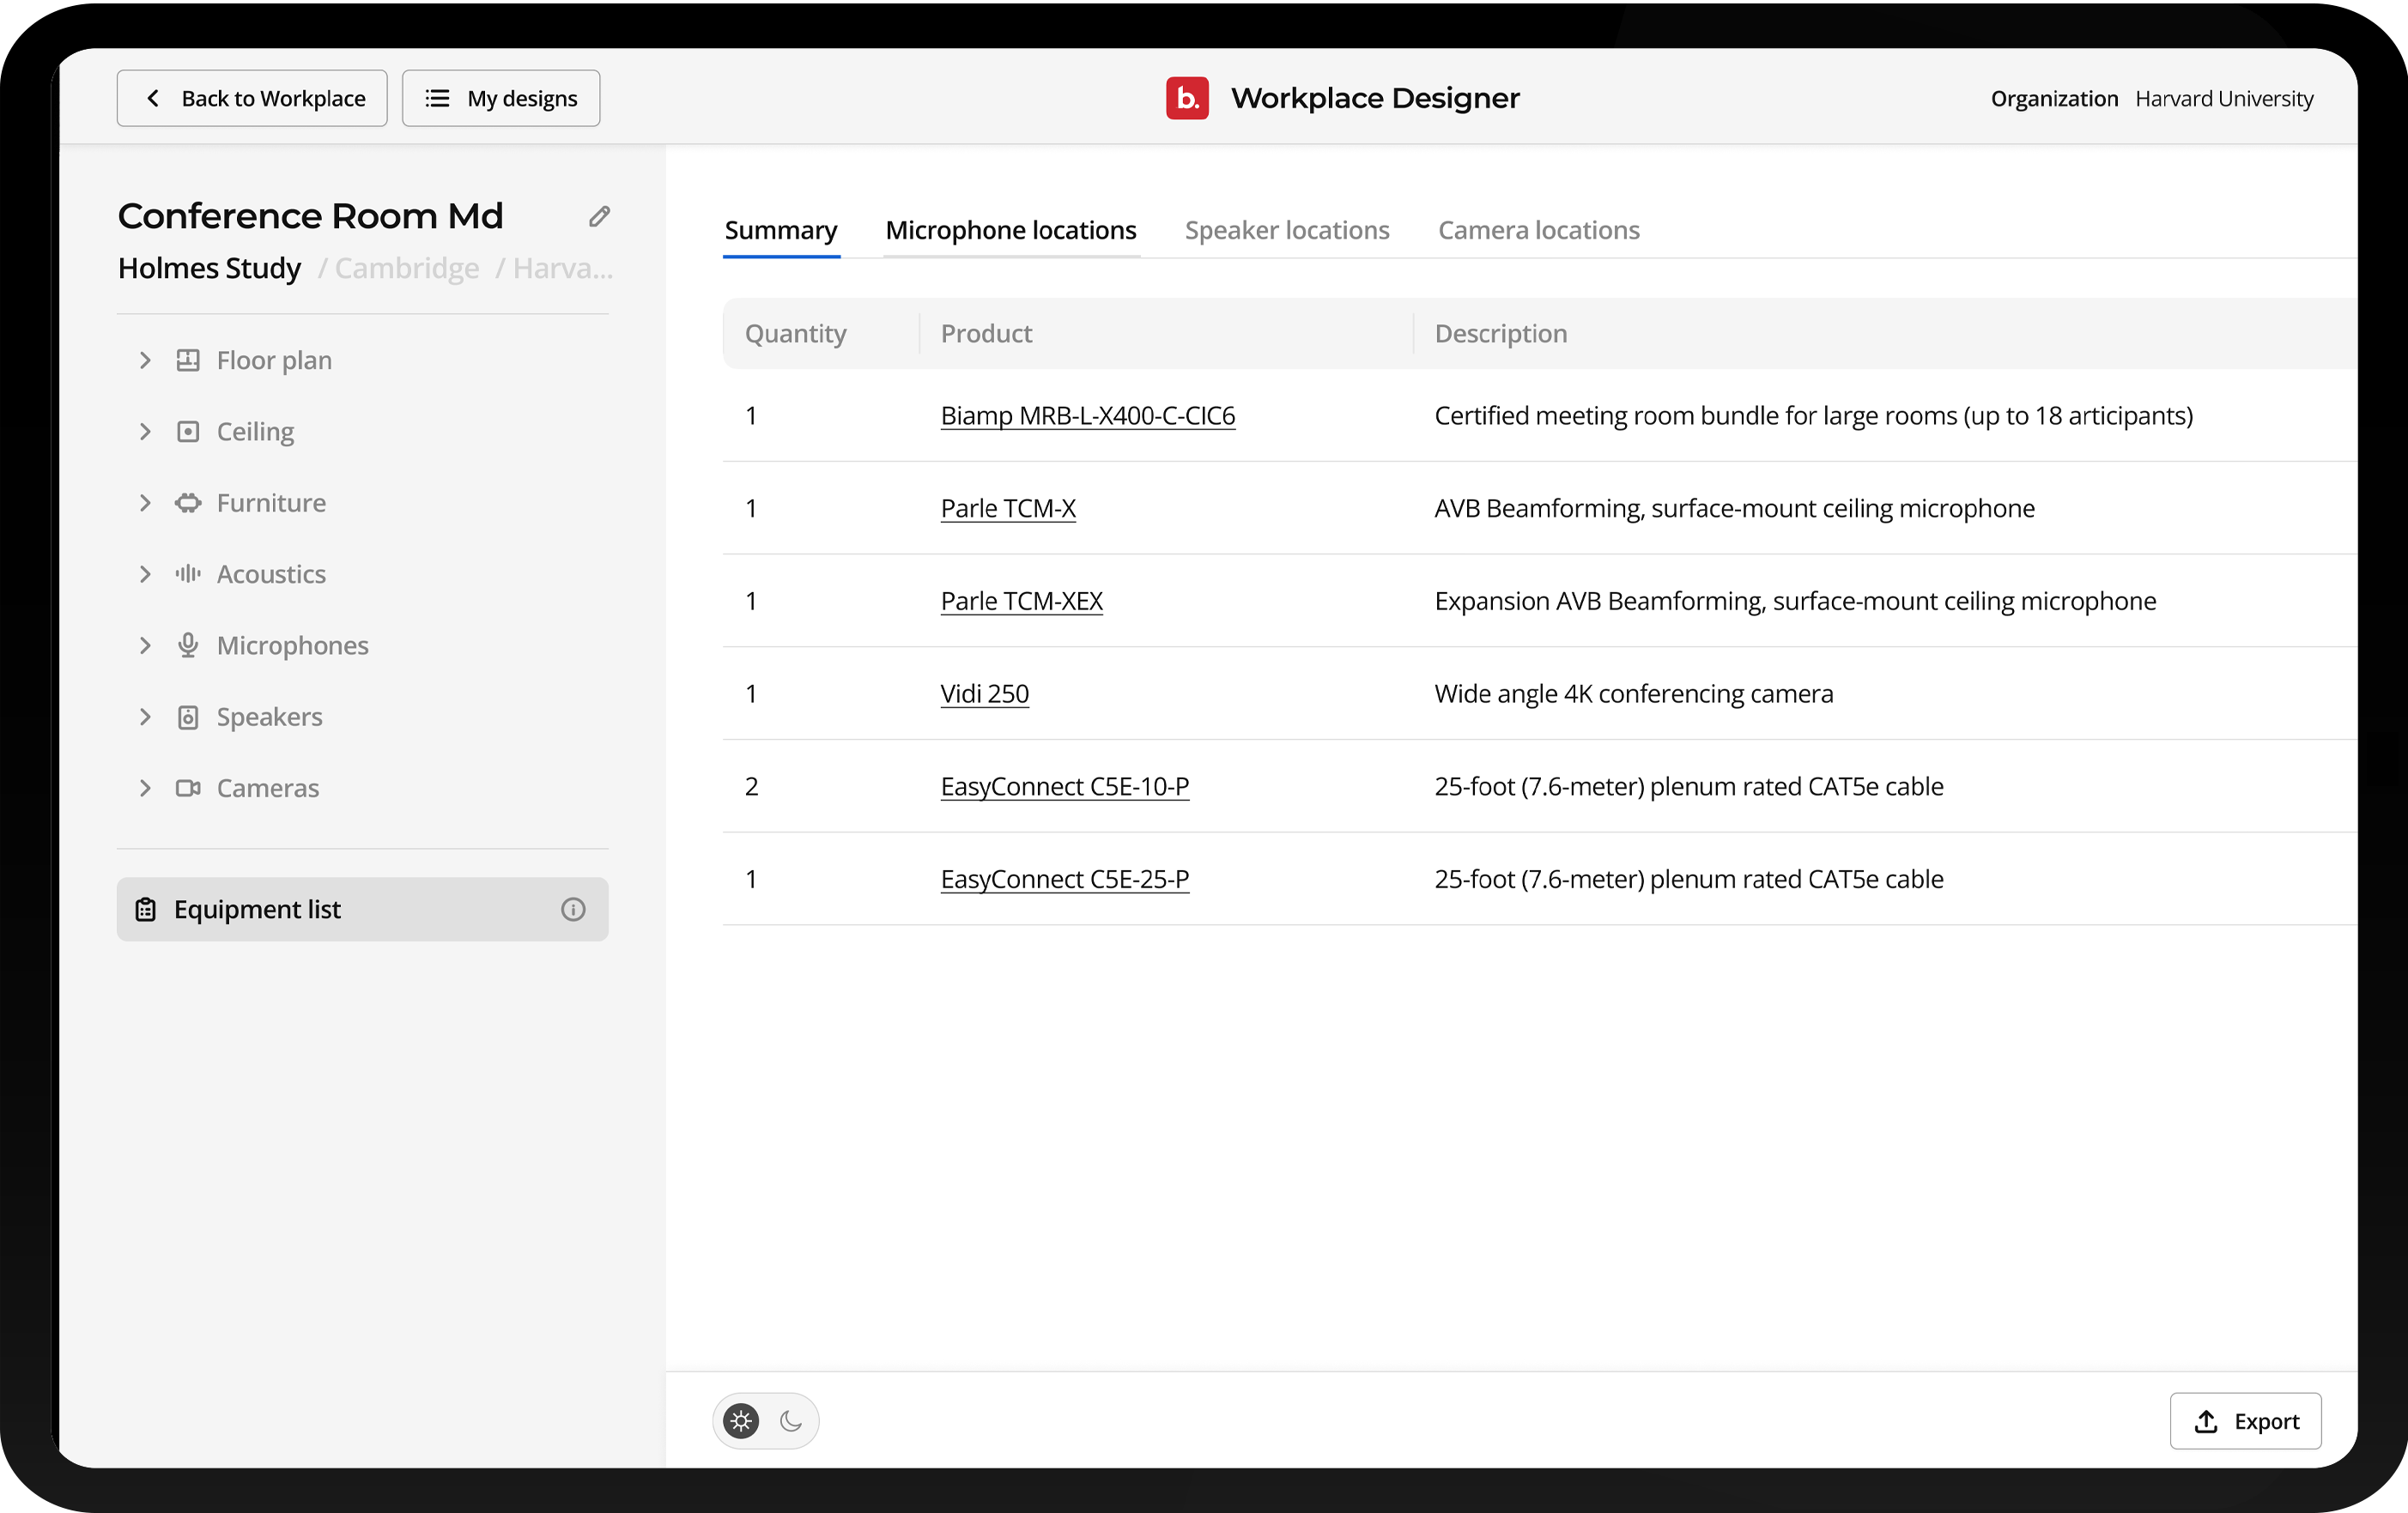Click the Ceiling icon in sidebar

coord(188,431)
